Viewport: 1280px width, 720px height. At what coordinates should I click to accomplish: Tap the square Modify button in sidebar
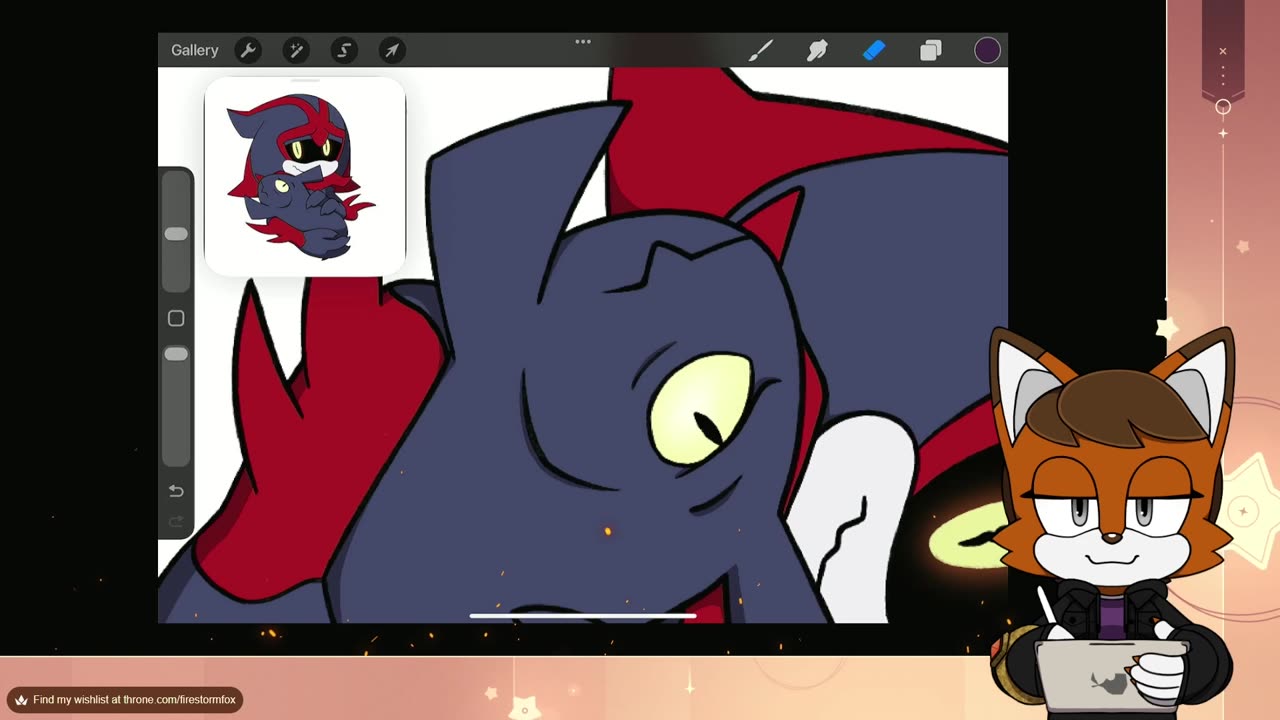point(176,318)
